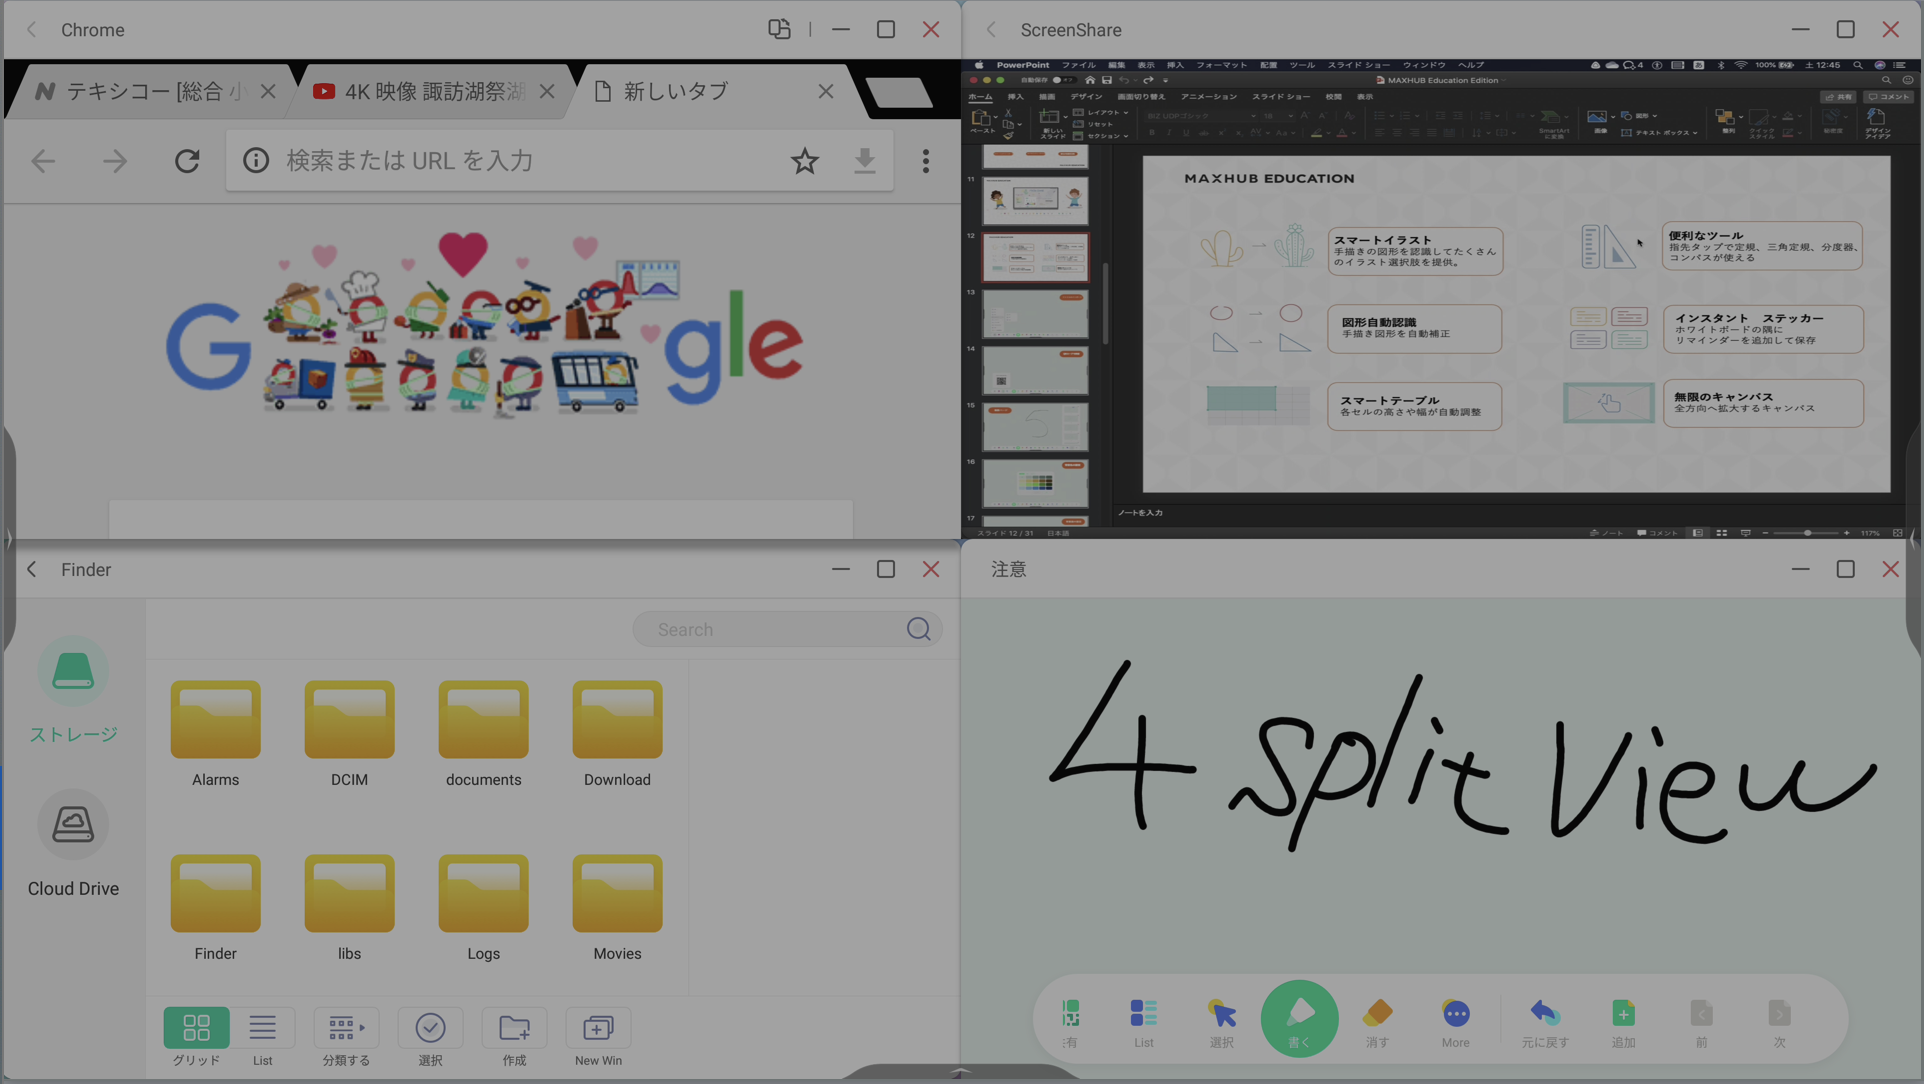Viewport: 1924px width, 1084px height.
Task: Open the Alarms folder
Action: (215, 735)
